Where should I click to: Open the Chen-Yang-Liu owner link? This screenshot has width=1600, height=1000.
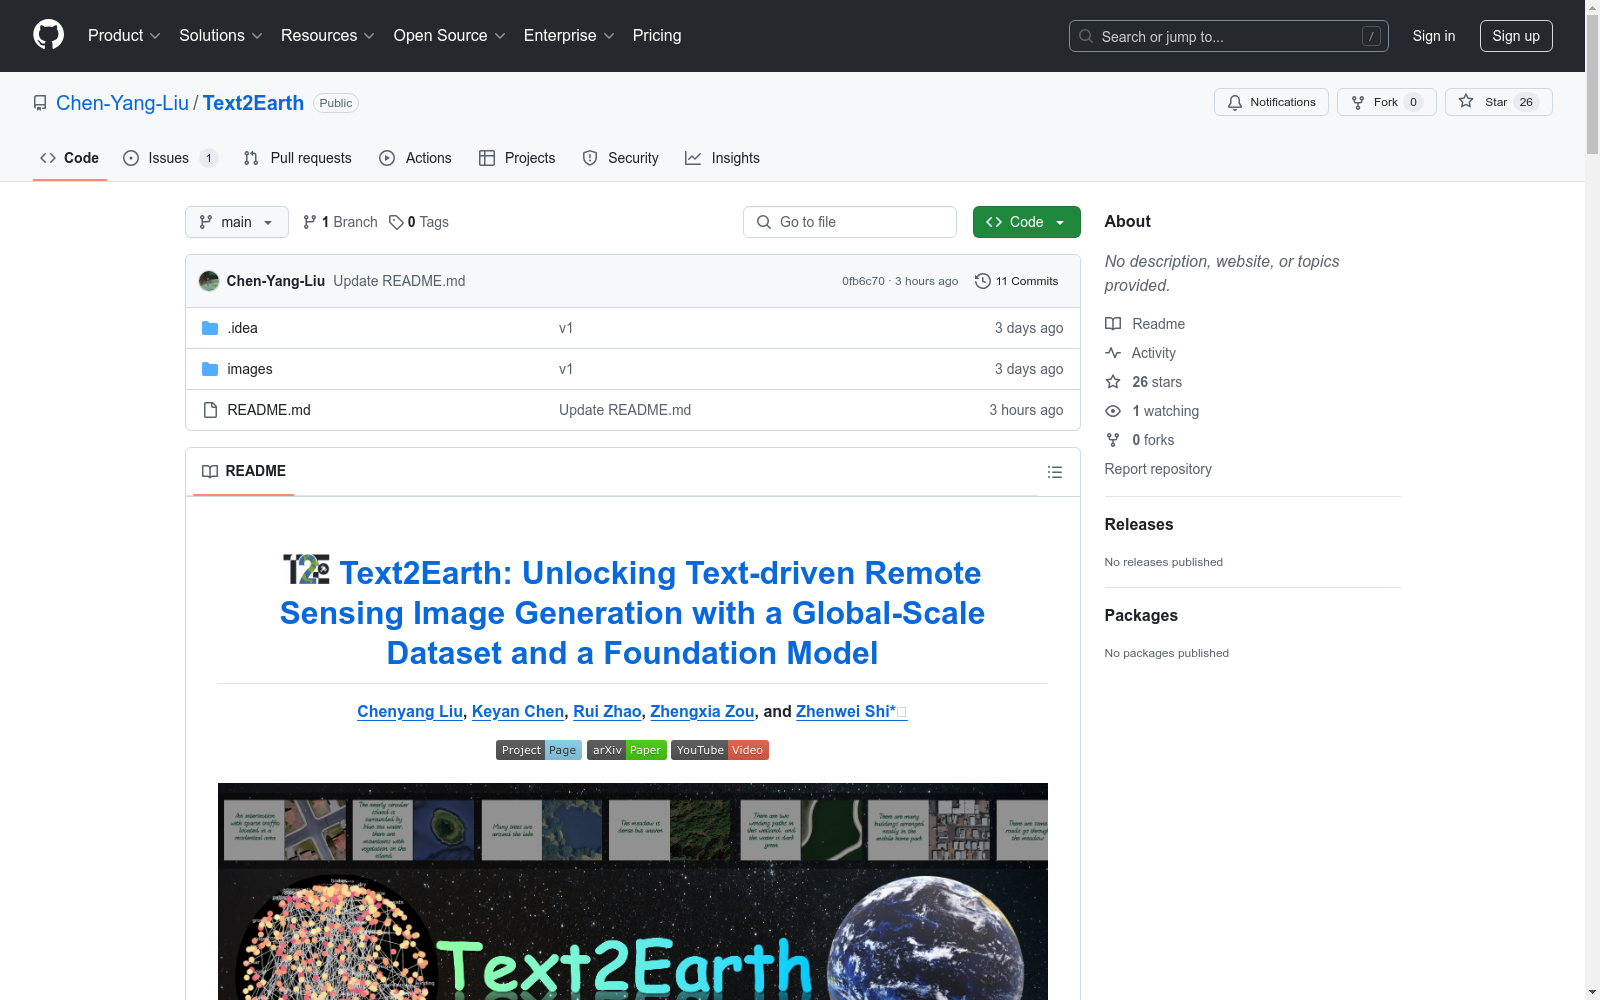click(x=122, y=103)
